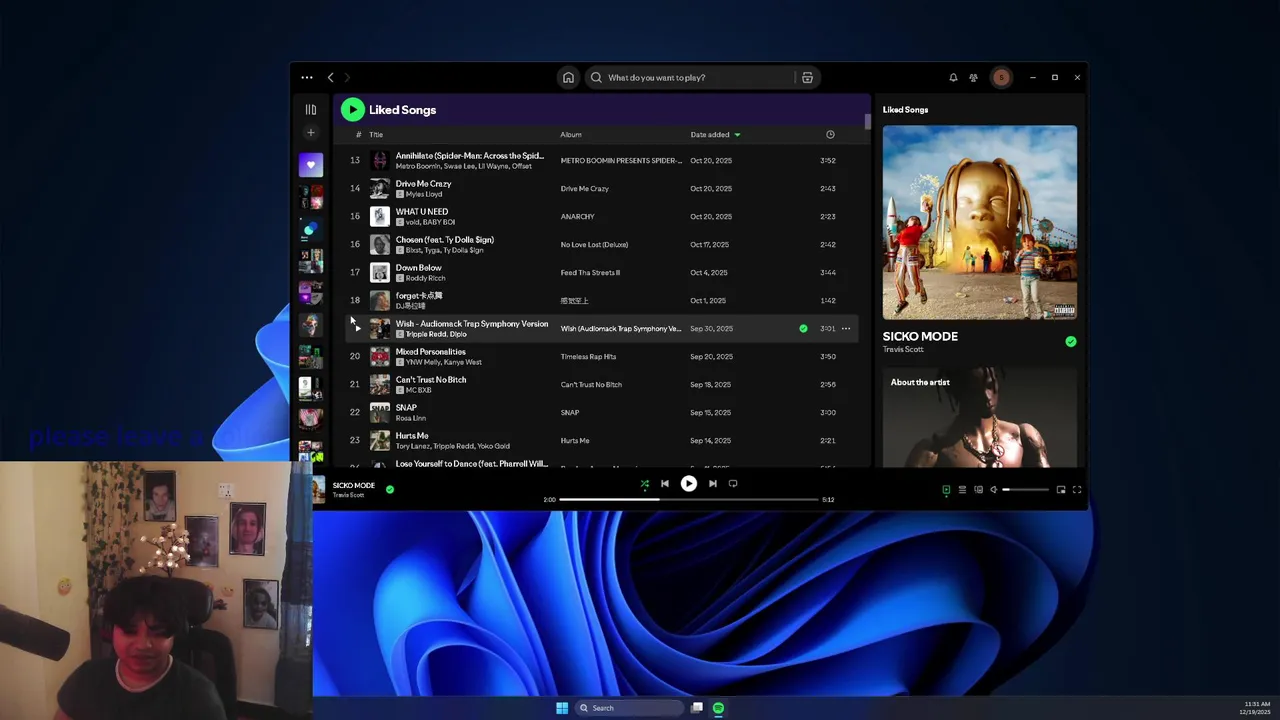Sort by duration clock icon
Screen dimensions: 1280x720
point(830,134)
